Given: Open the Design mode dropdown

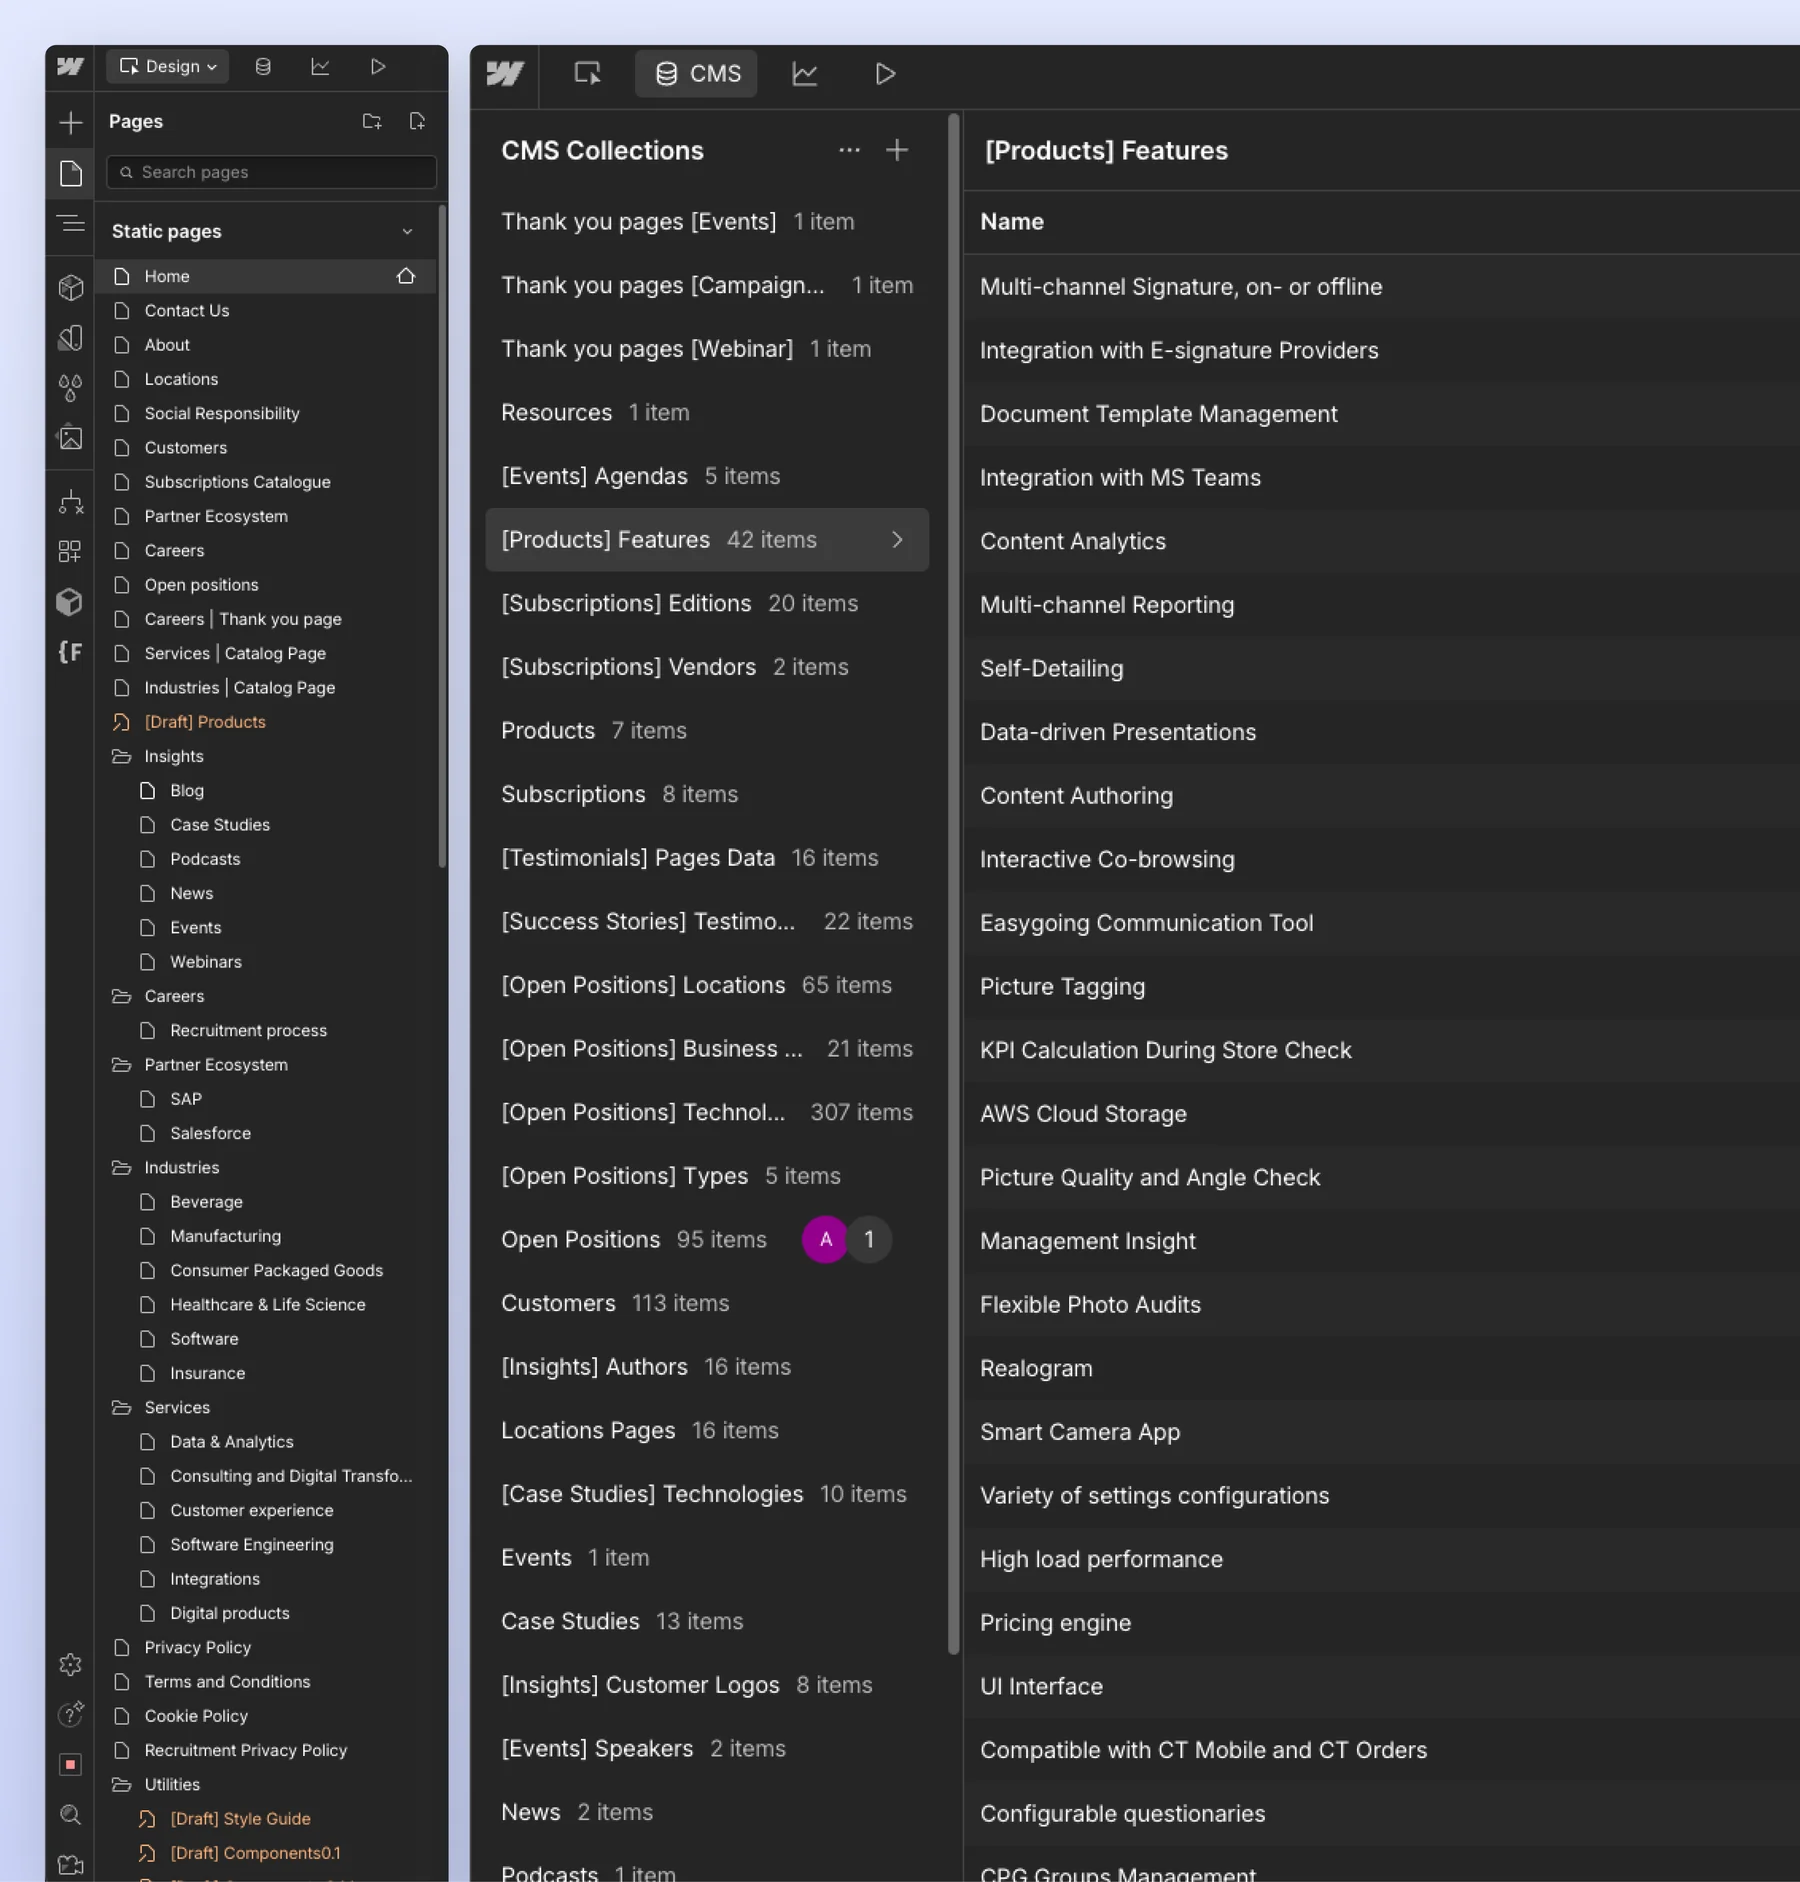Looking at the screenshot, I should [168, 66].
